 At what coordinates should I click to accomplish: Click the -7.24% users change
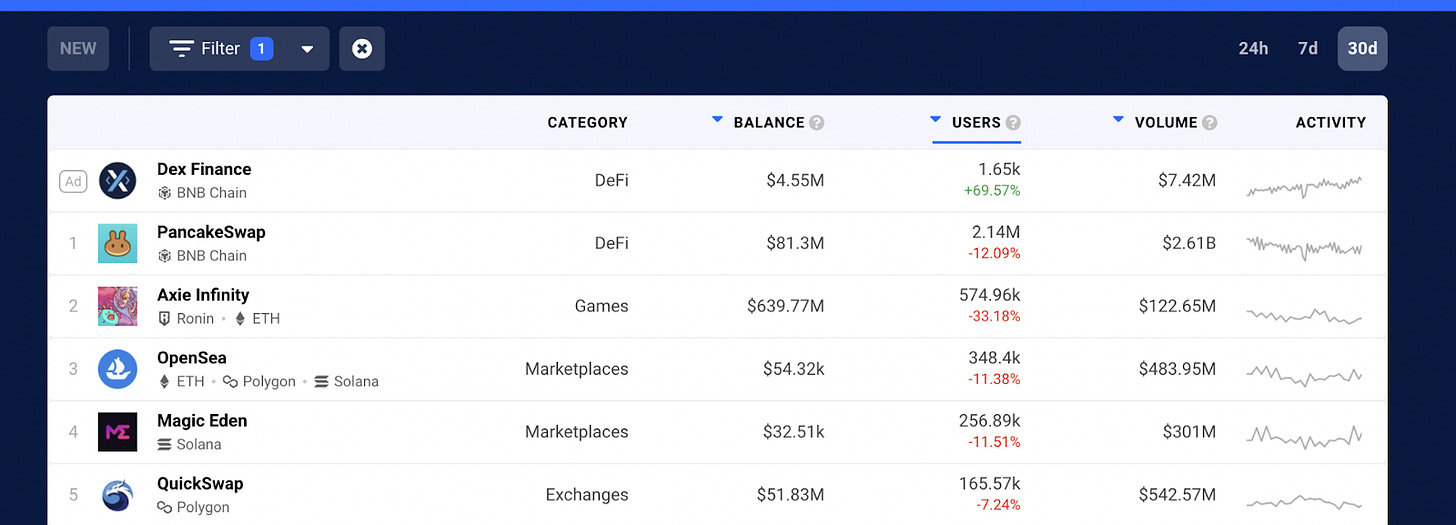[999, 504]
